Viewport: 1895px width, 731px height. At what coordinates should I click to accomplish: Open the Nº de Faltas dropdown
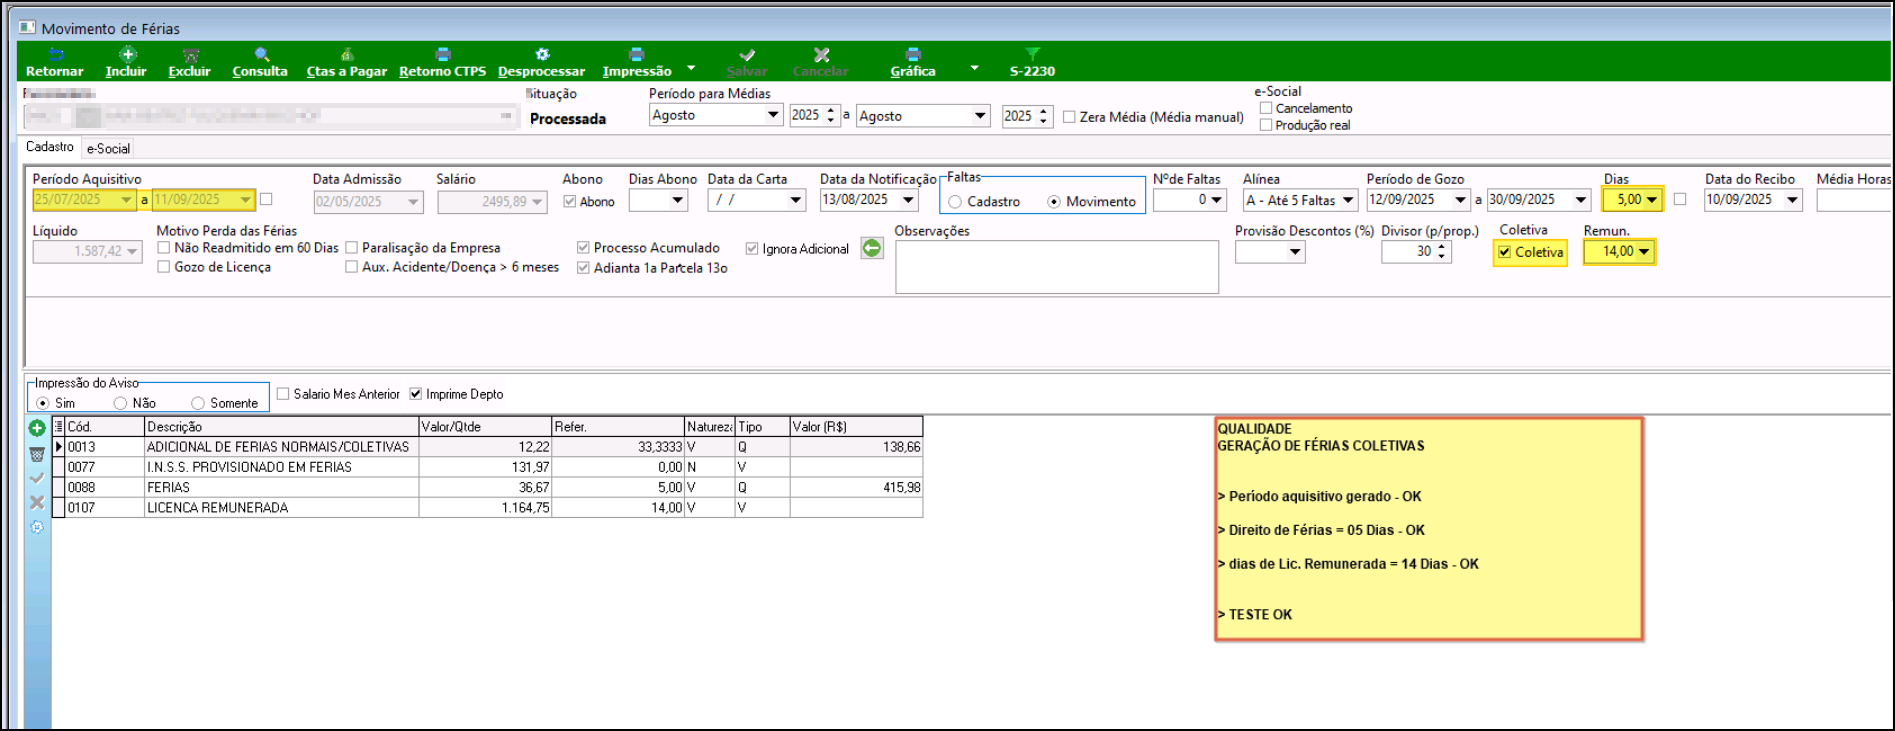point(1215,200)
